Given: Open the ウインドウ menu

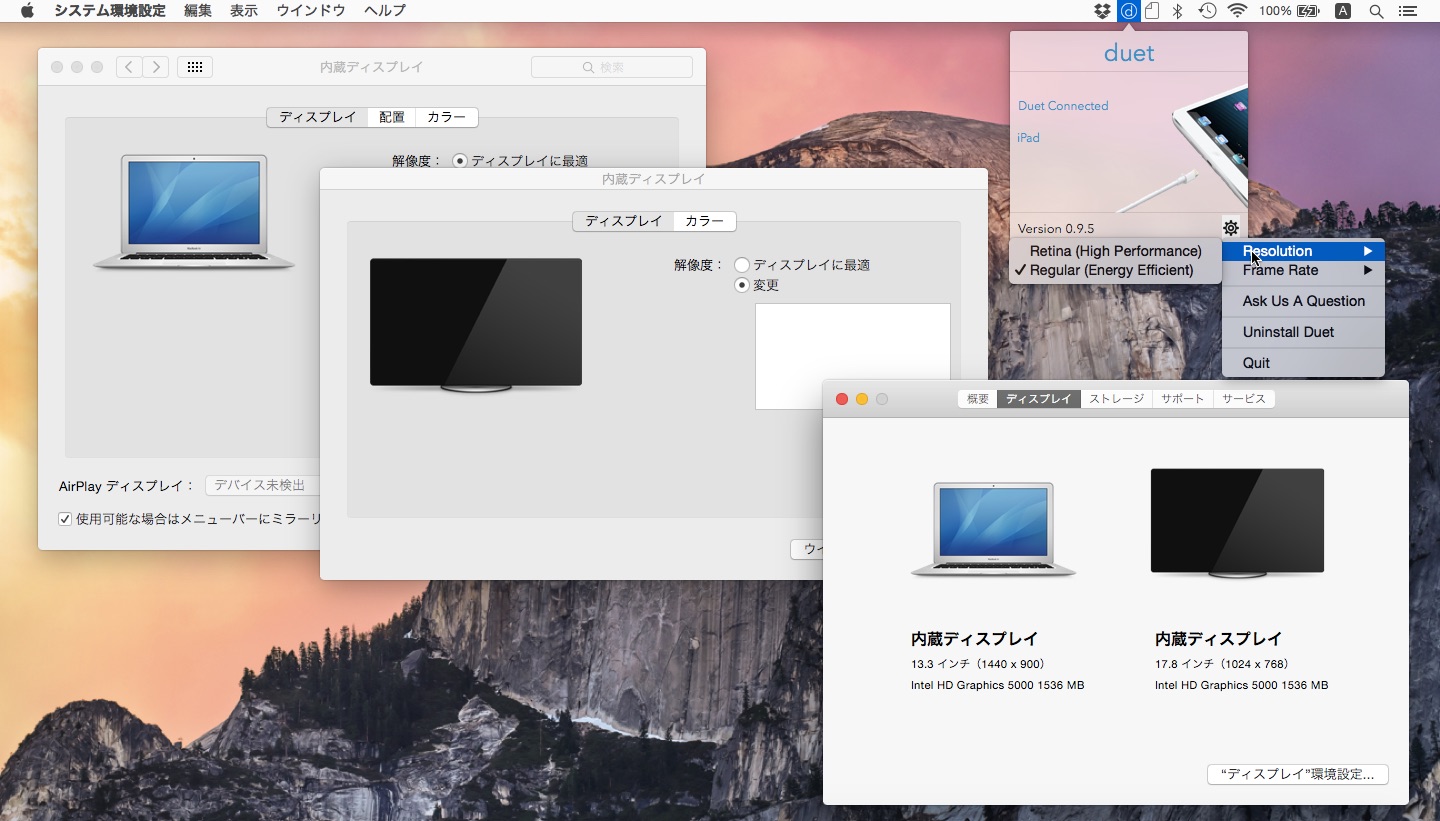Looking at the screenshot, I should pyautogui.click(x=311, y=11).
